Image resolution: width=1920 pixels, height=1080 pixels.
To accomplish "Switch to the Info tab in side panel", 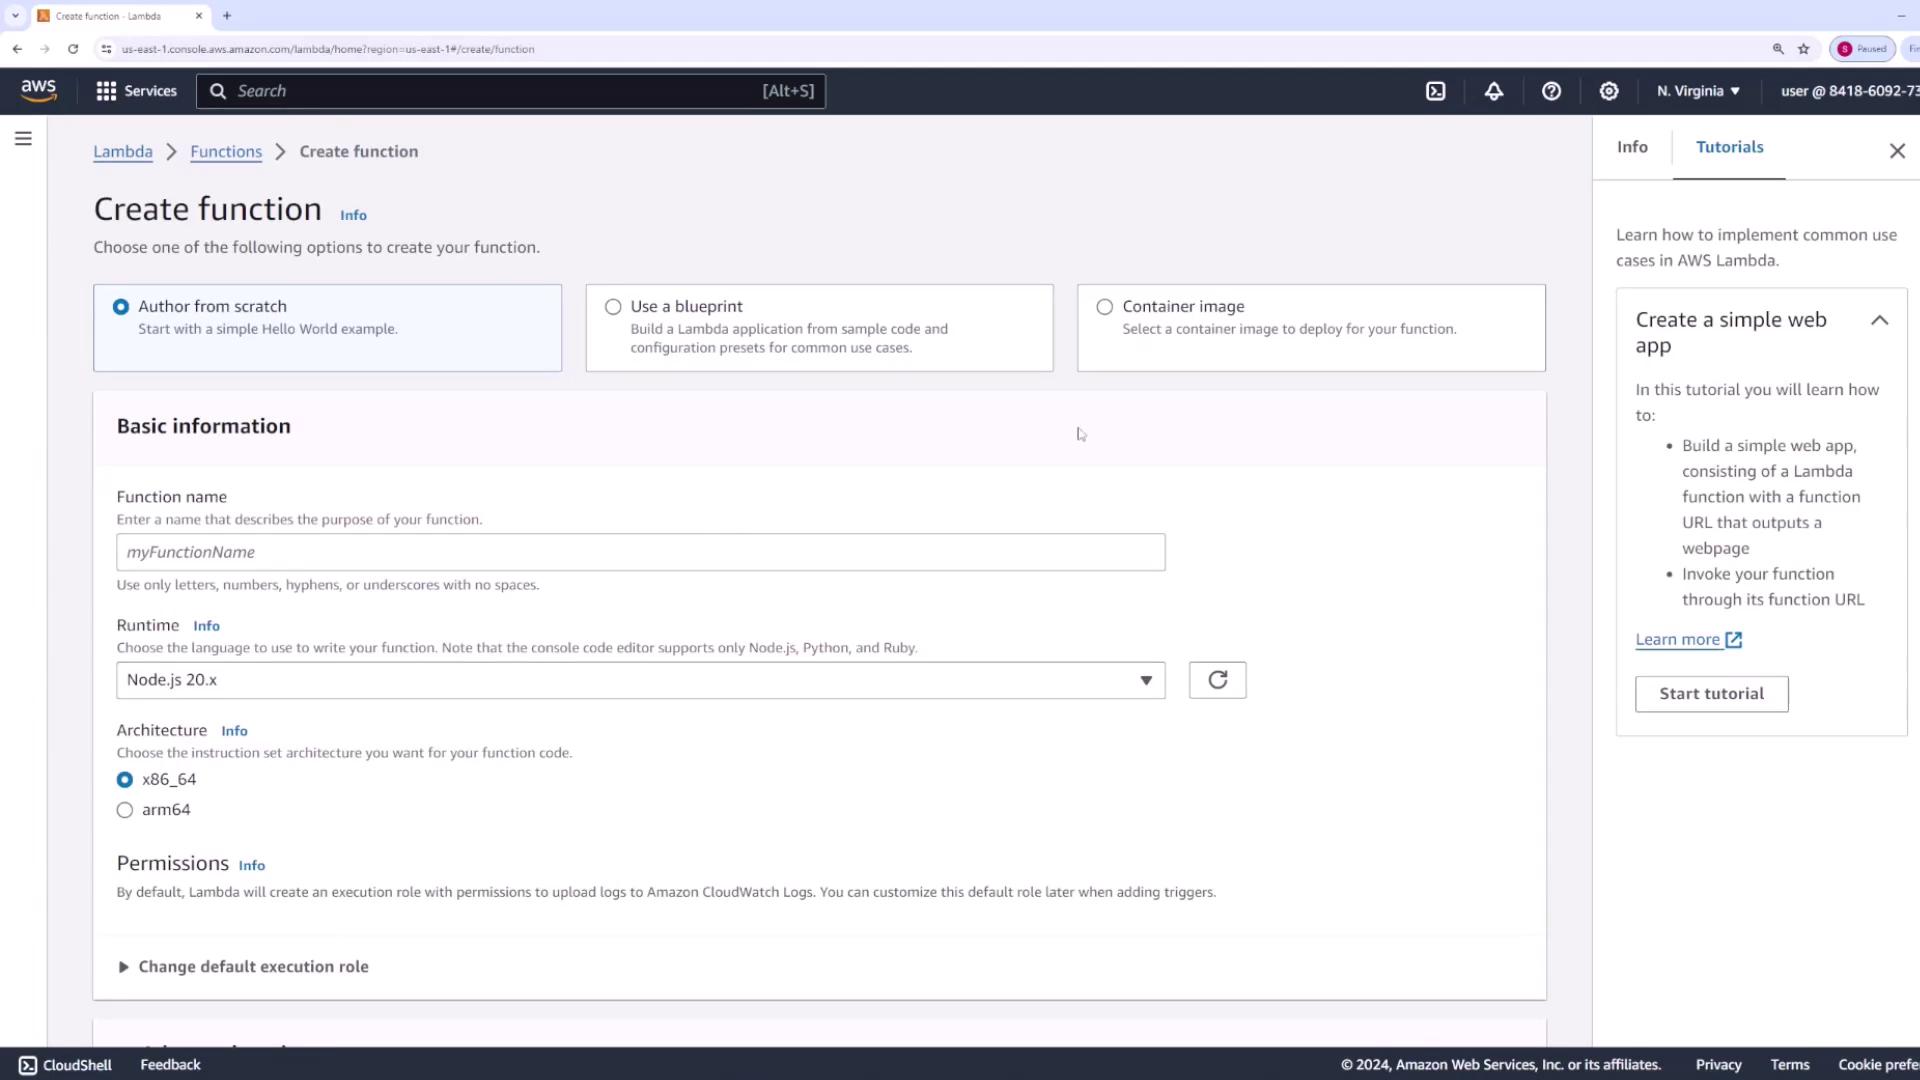I will (1632, 147).
